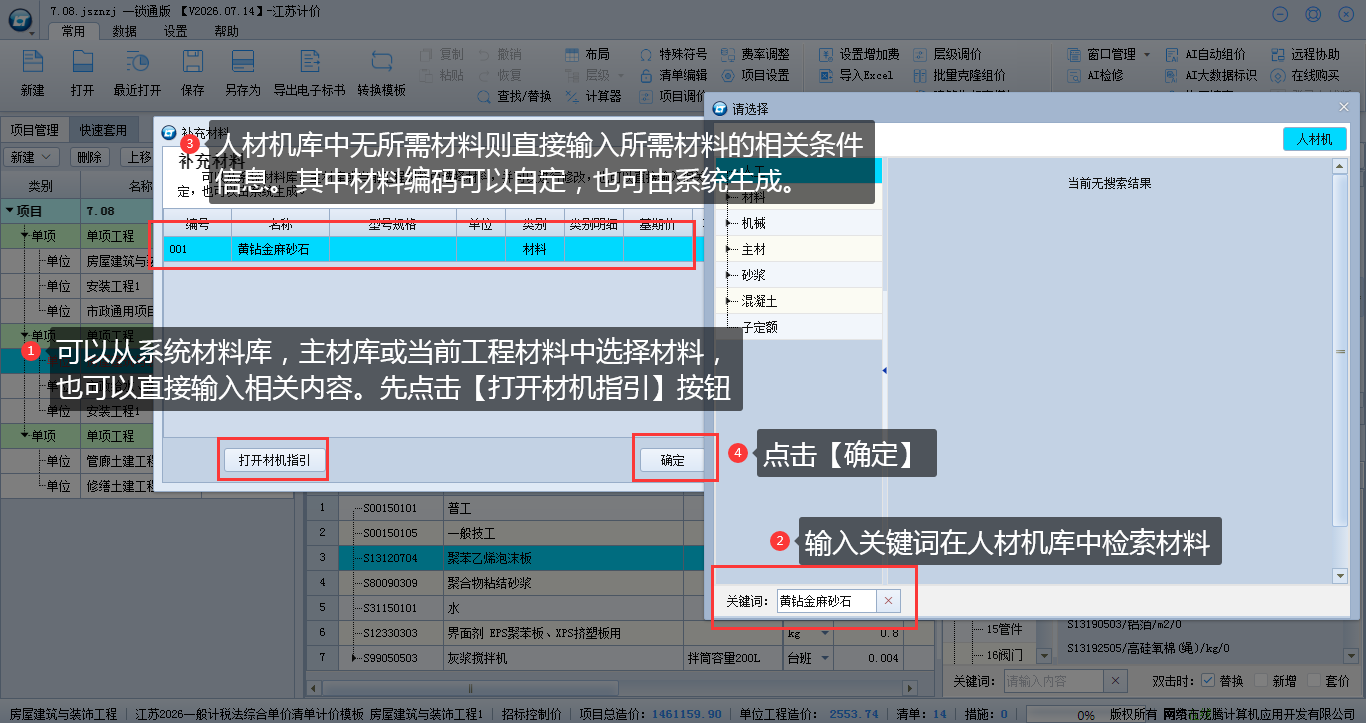Select the 子定额 tree item
This screenshot has height=723, width=1366.
pyautogui.click(x=759, y=327)
